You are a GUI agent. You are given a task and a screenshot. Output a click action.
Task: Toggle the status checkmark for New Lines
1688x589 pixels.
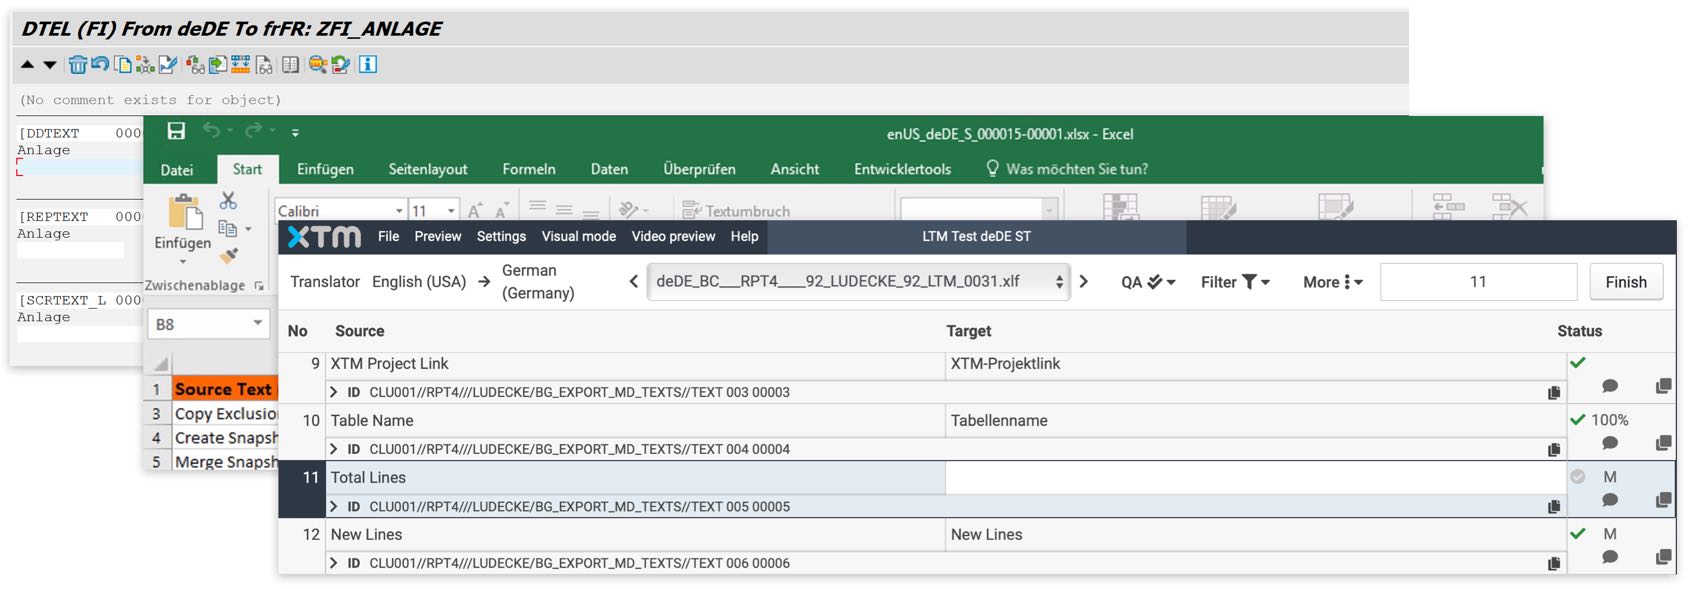1578,534
